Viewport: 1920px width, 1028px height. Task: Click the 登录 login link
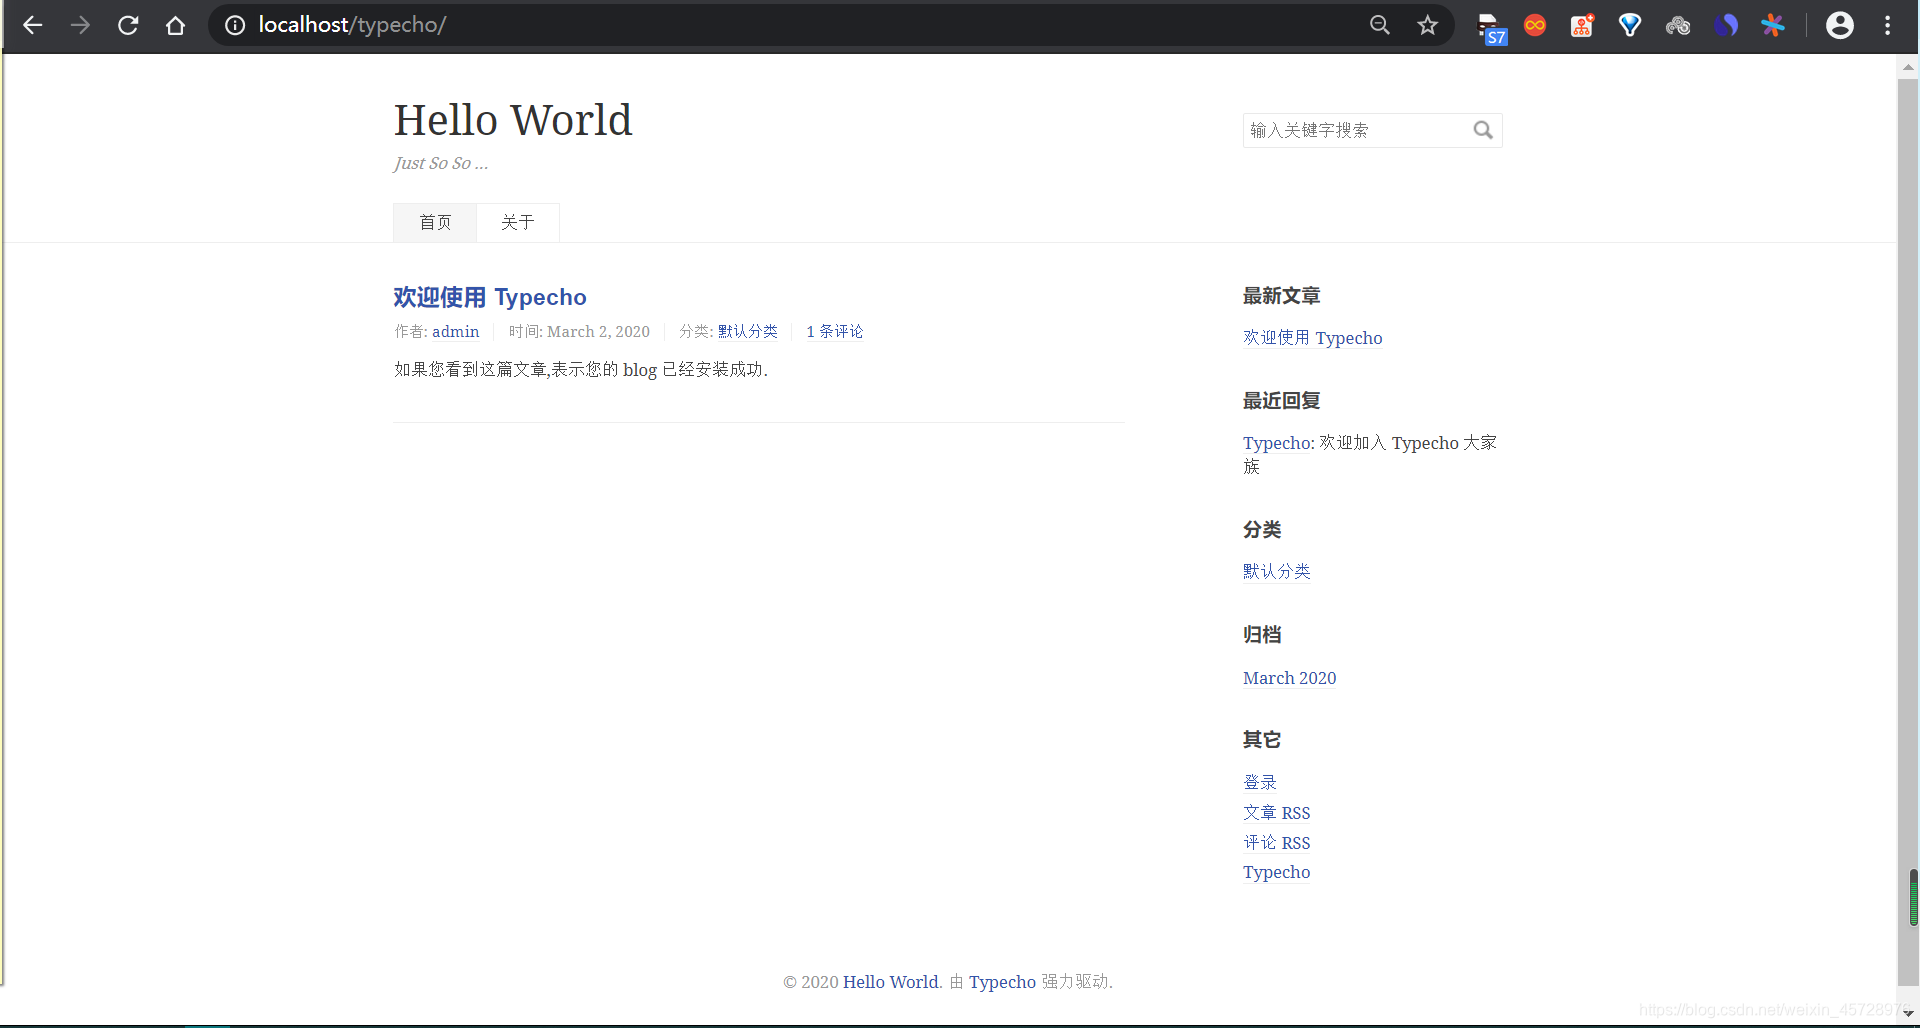point(1260,782)
